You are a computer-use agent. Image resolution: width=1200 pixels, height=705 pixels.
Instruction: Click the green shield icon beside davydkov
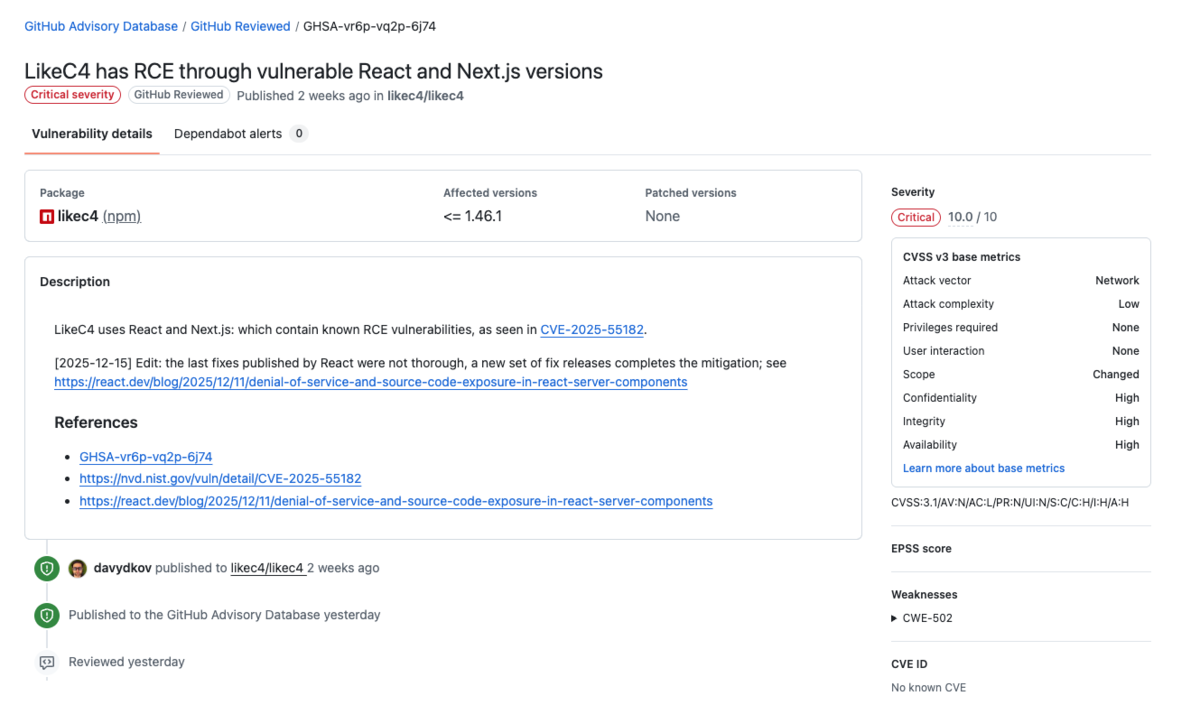[x=46, y=569]
